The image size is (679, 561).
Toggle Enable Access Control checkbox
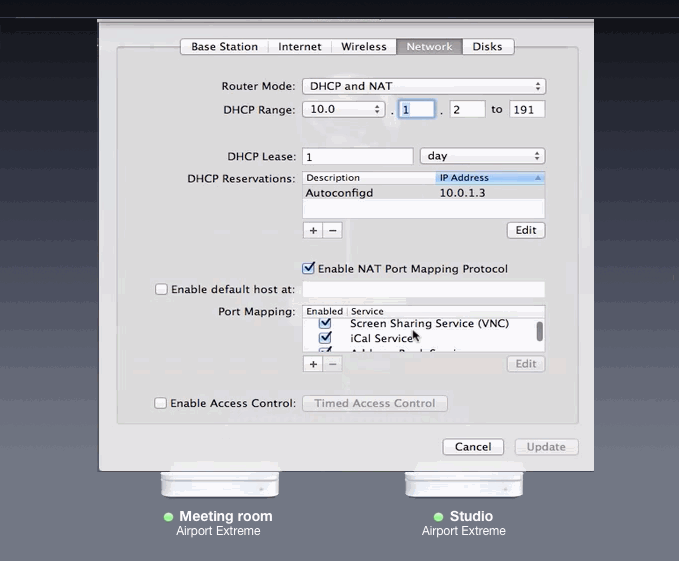(160, 403)
